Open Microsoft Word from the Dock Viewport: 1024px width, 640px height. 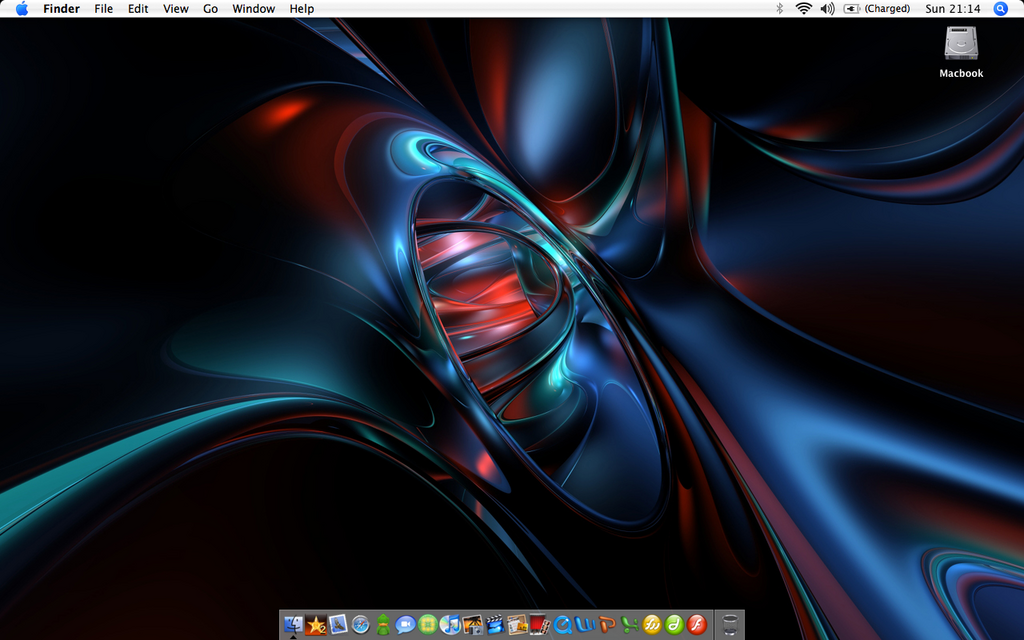584,625
